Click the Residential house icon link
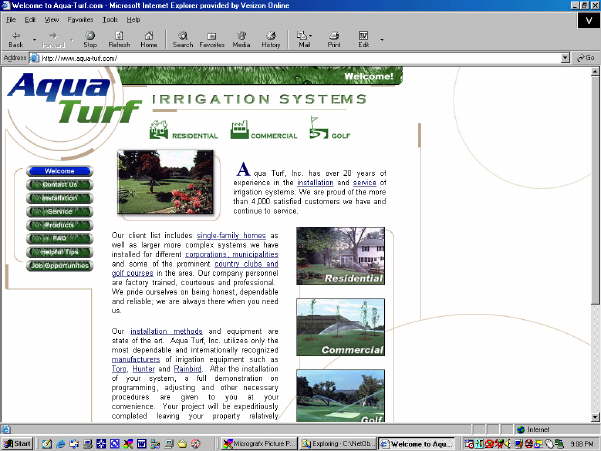Viewport: 601px width, 451px height. pyautogui.click(x=184, y=130)
